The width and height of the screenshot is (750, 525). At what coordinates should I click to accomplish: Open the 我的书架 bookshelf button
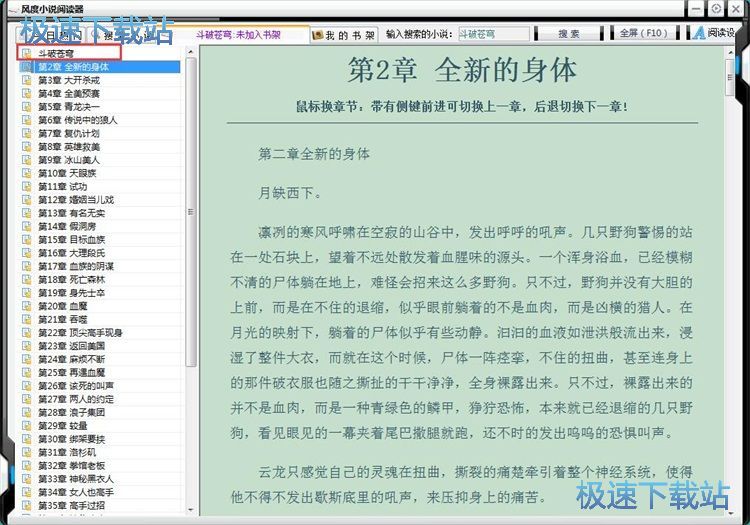344,35
